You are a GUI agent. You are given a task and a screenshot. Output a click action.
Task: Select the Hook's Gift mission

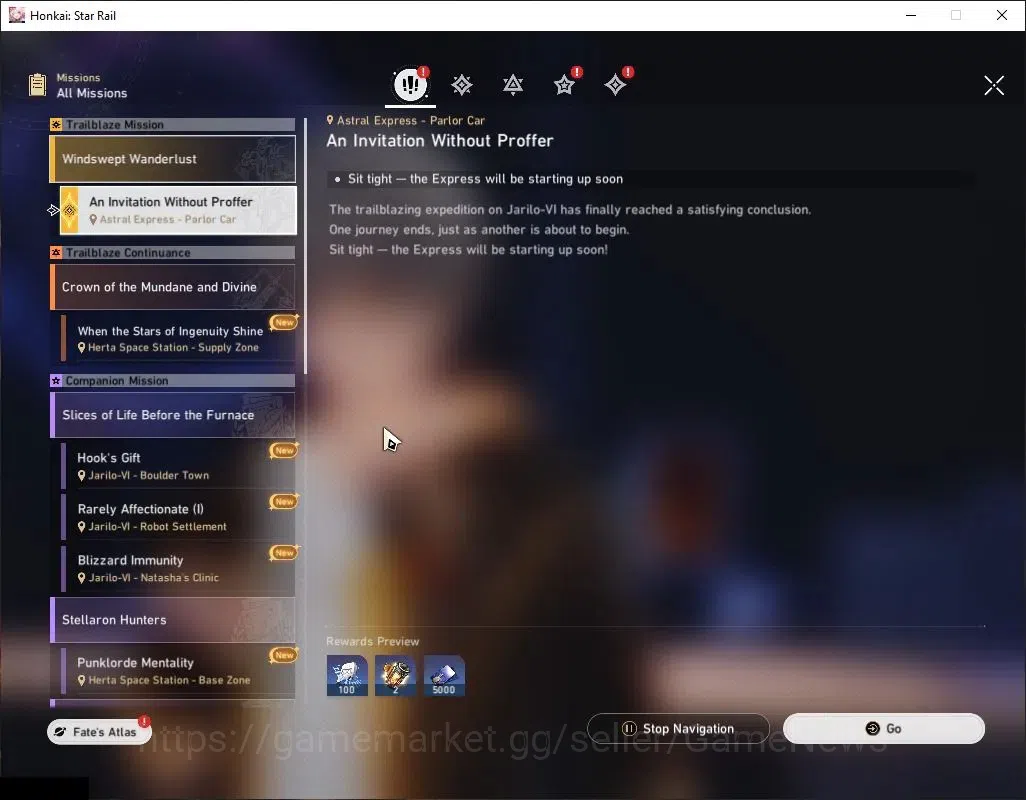[178, 466]
